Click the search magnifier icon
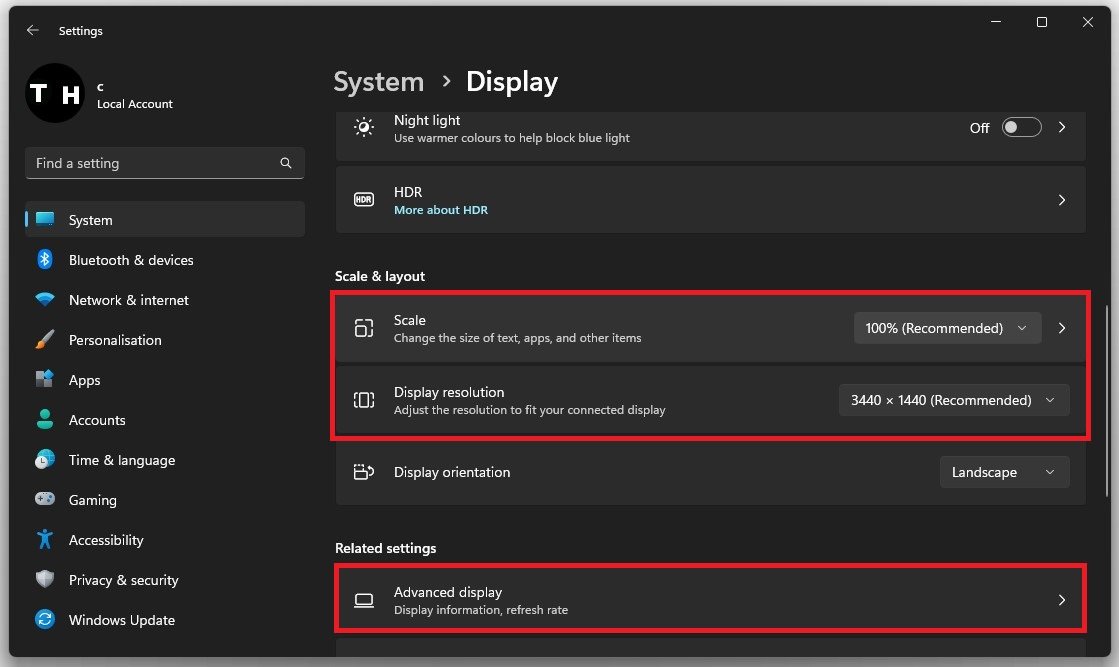 (286, 163)
